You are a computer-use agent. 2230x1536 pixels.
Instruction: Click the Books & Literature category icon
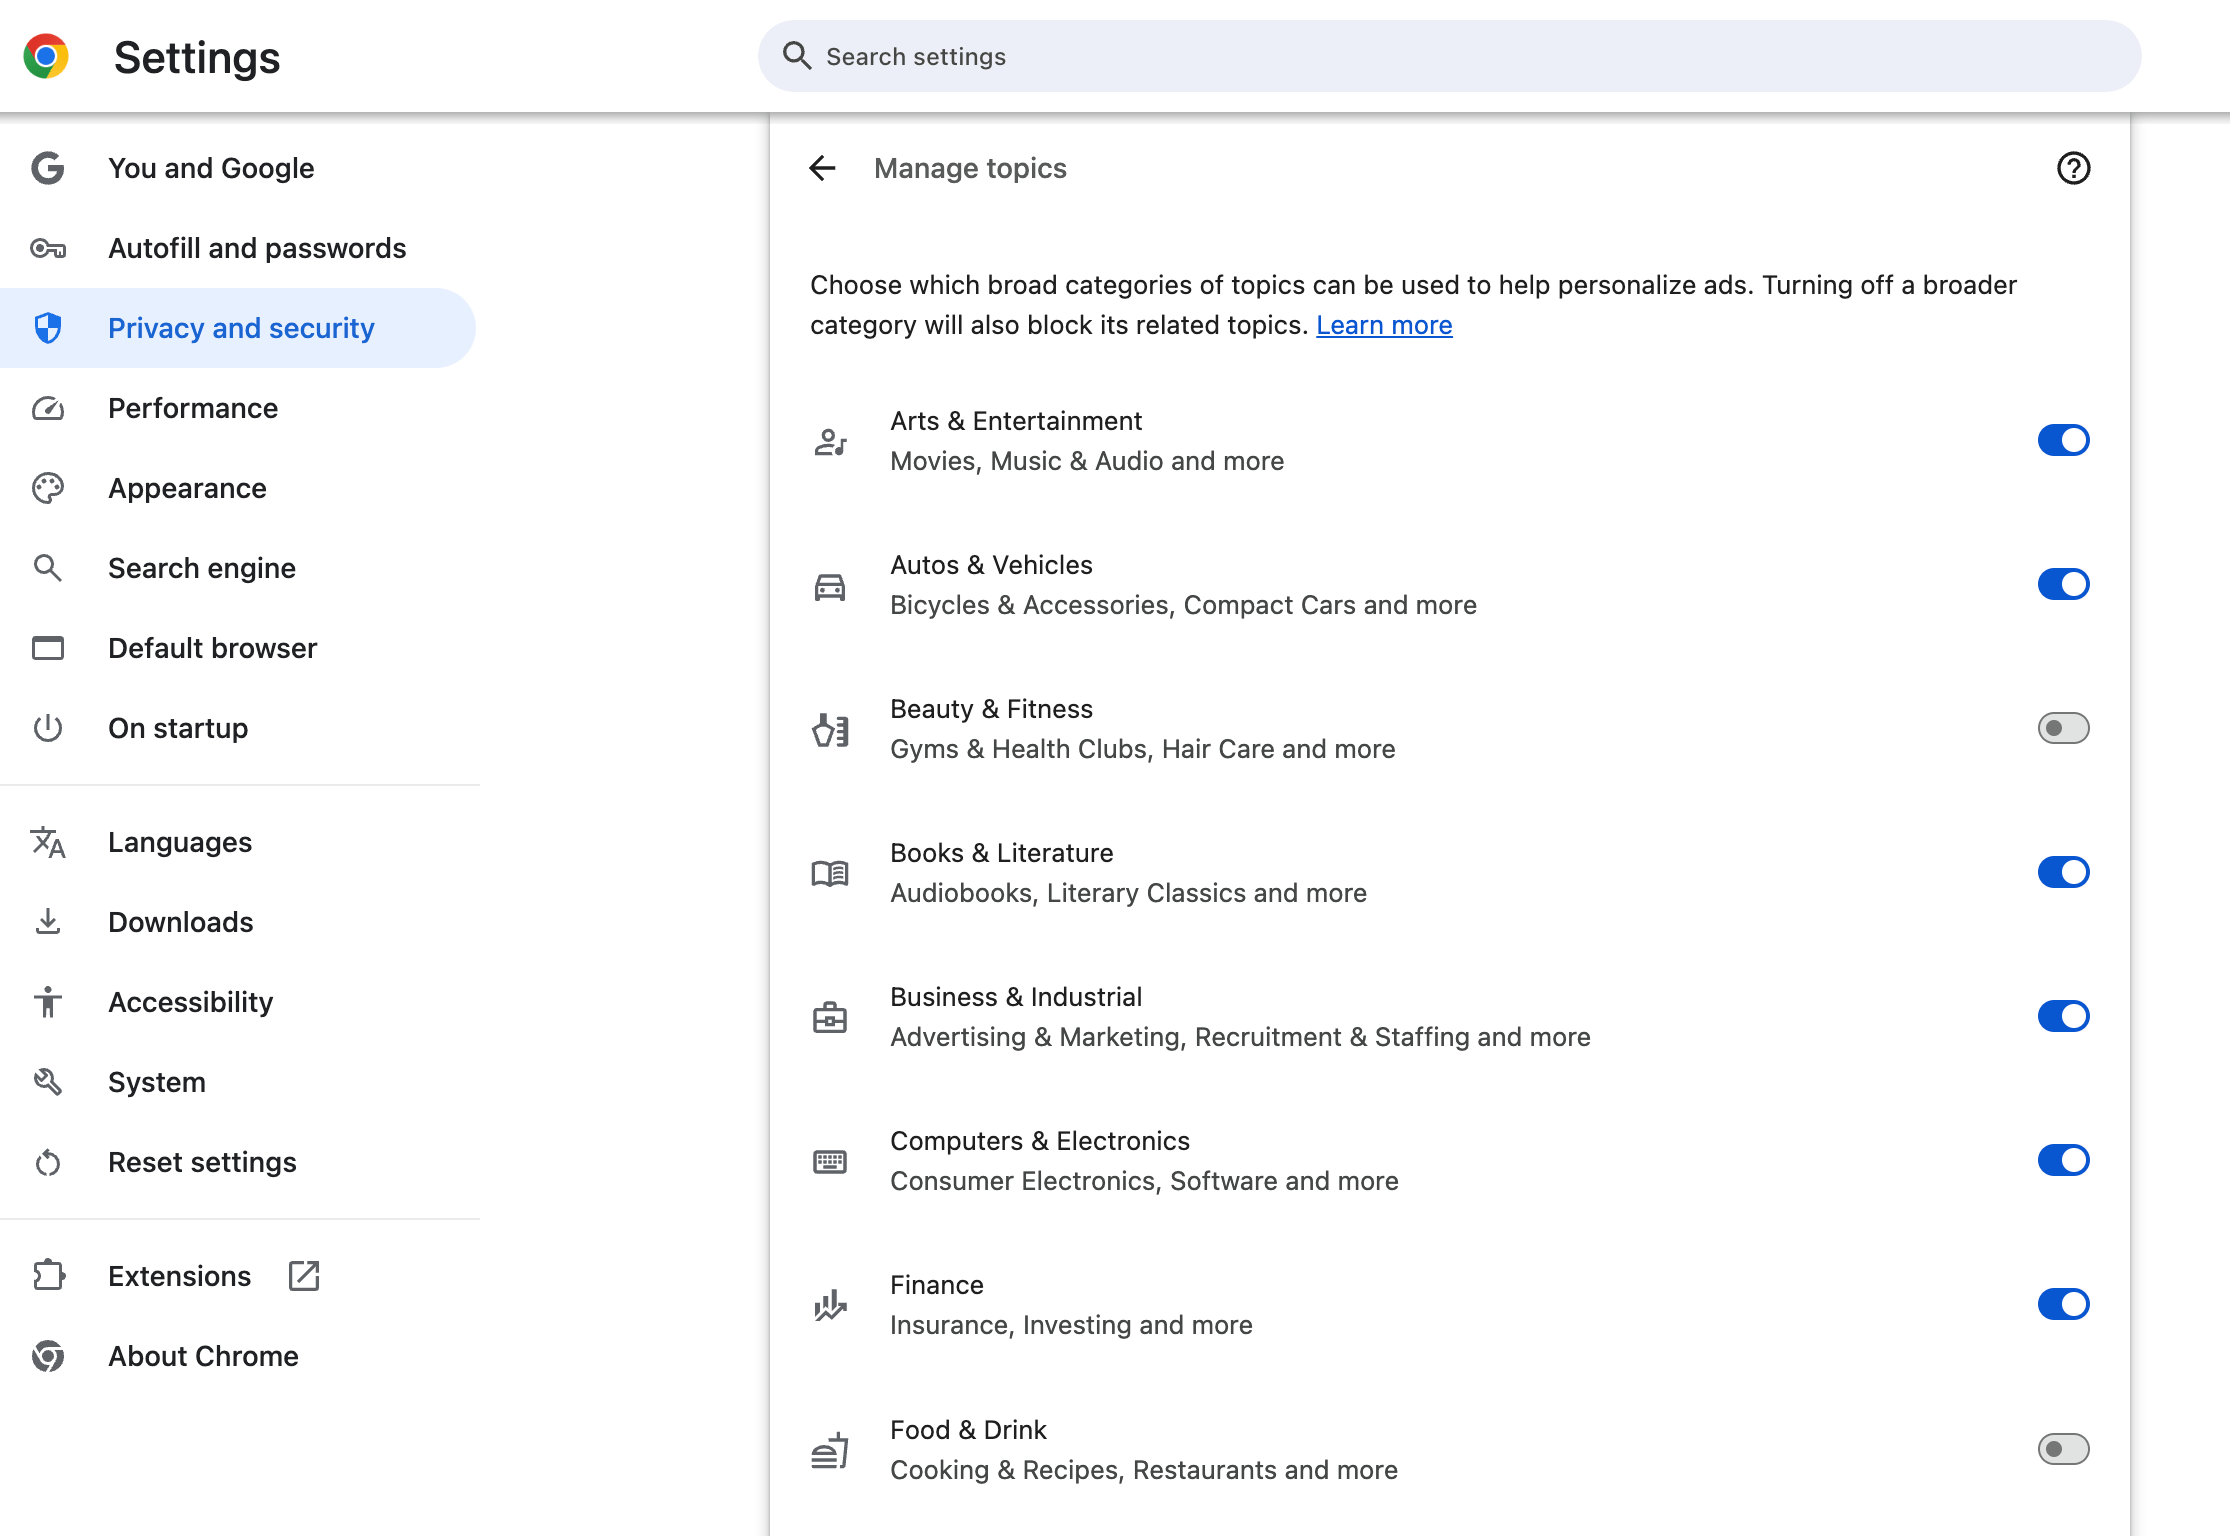832,873
